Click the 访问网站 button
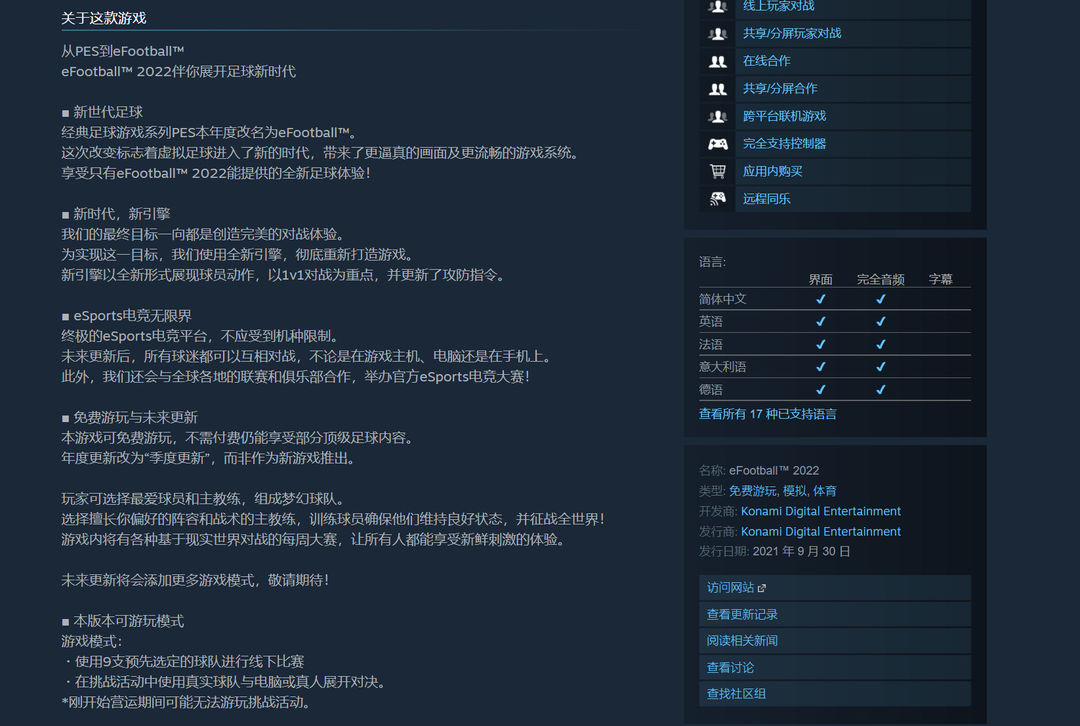The image size is (1080, 726). 835,588
